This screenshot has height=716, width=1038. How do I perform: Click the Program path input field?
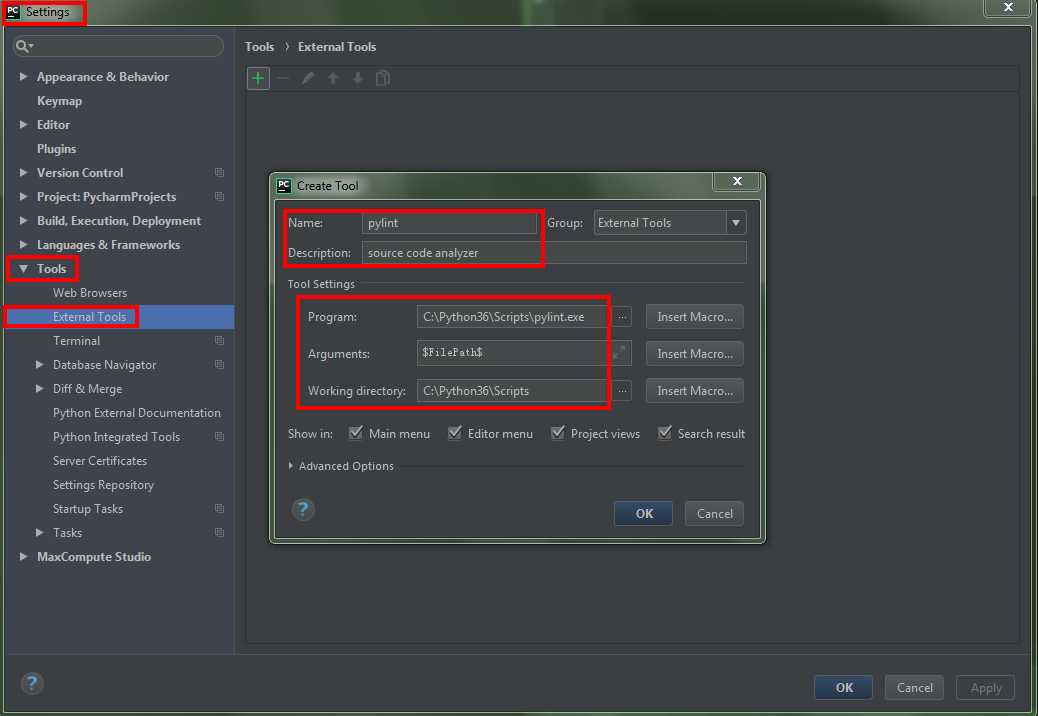(513, 317)
